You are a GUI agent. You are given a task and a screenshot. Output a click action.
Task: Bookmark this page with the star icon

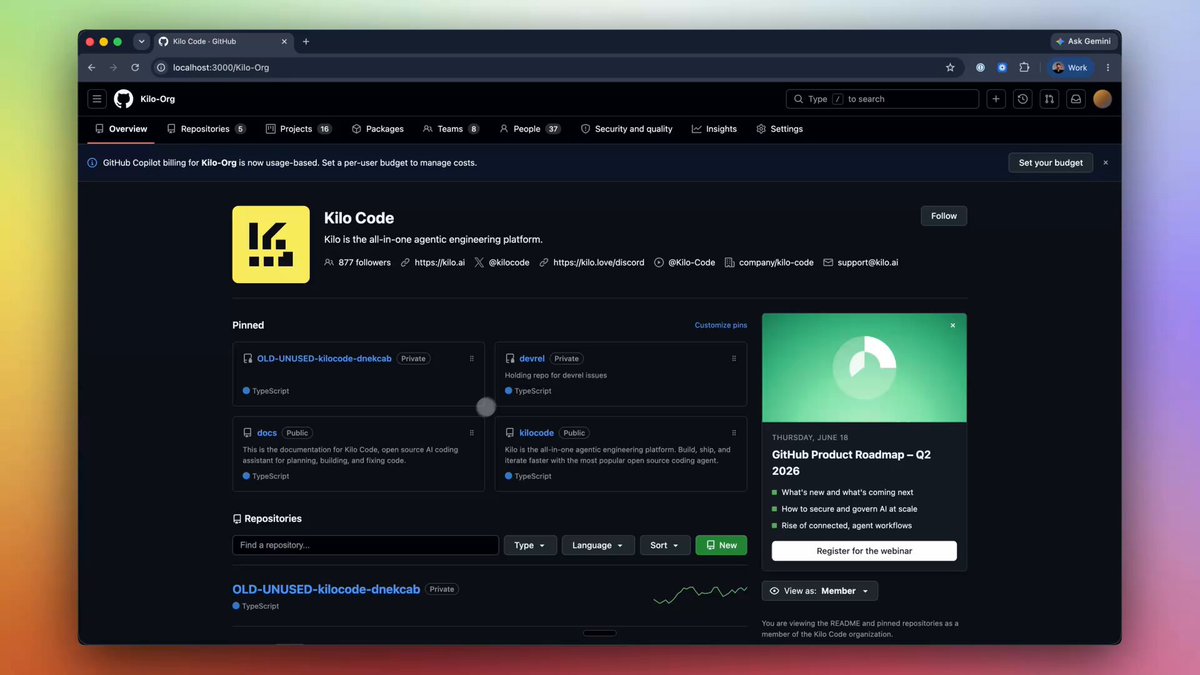950,68
